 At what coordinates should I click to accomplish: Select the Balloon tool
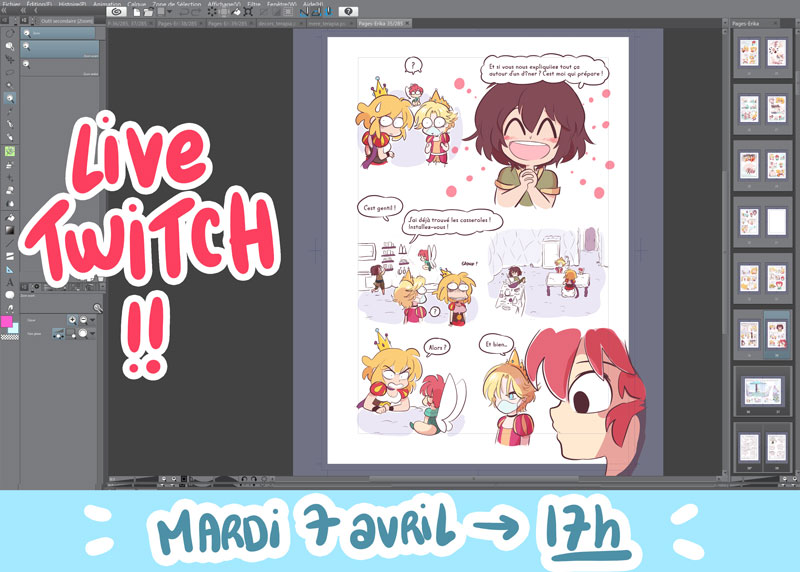click(x=10, y=295)
